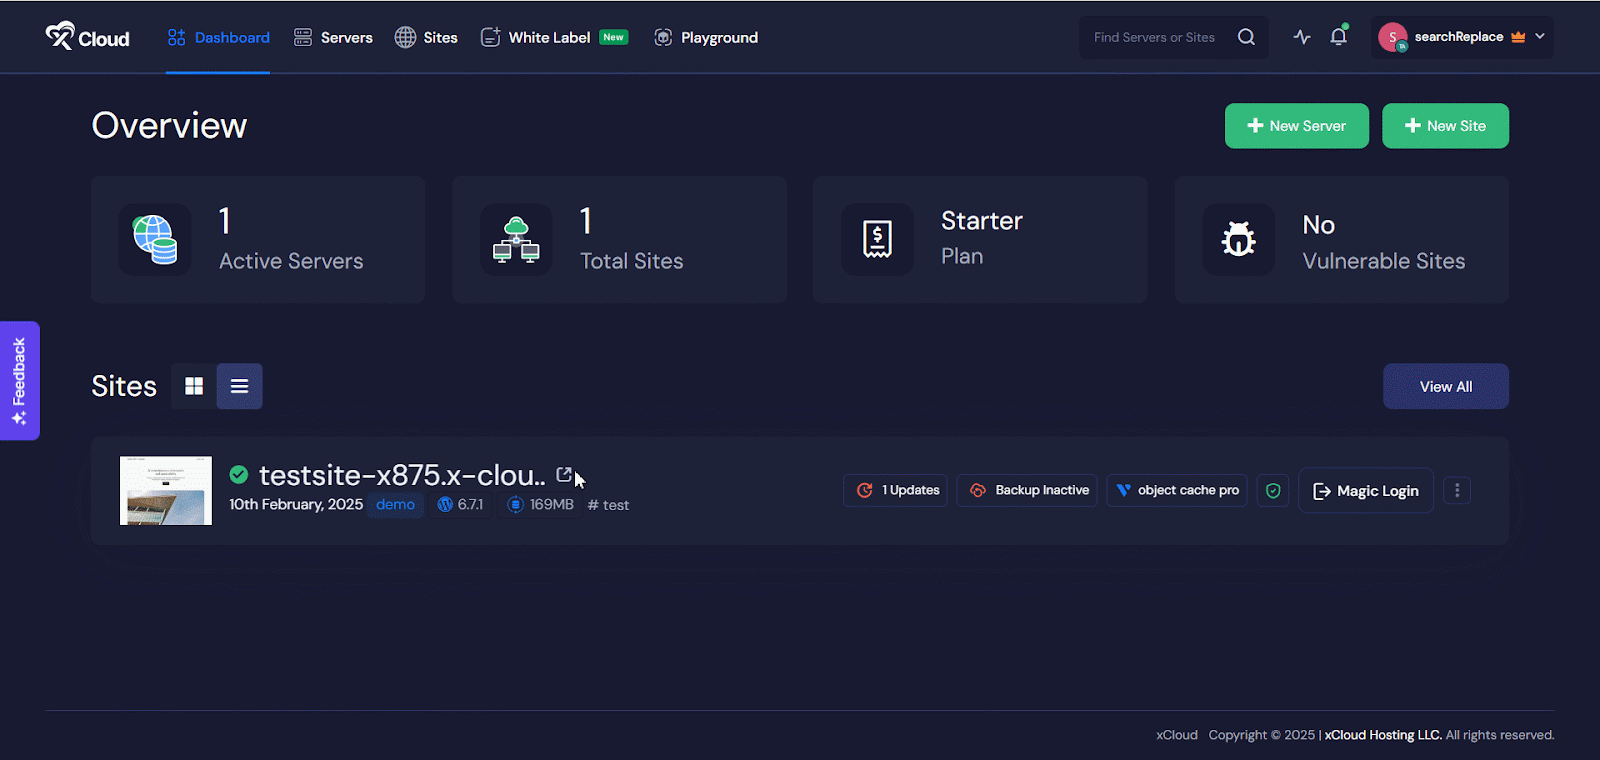The width and height of the screenshot is (1600, 760).
Task: Focus the Find Servers or Sites field
Action: tap(1155, 38)
